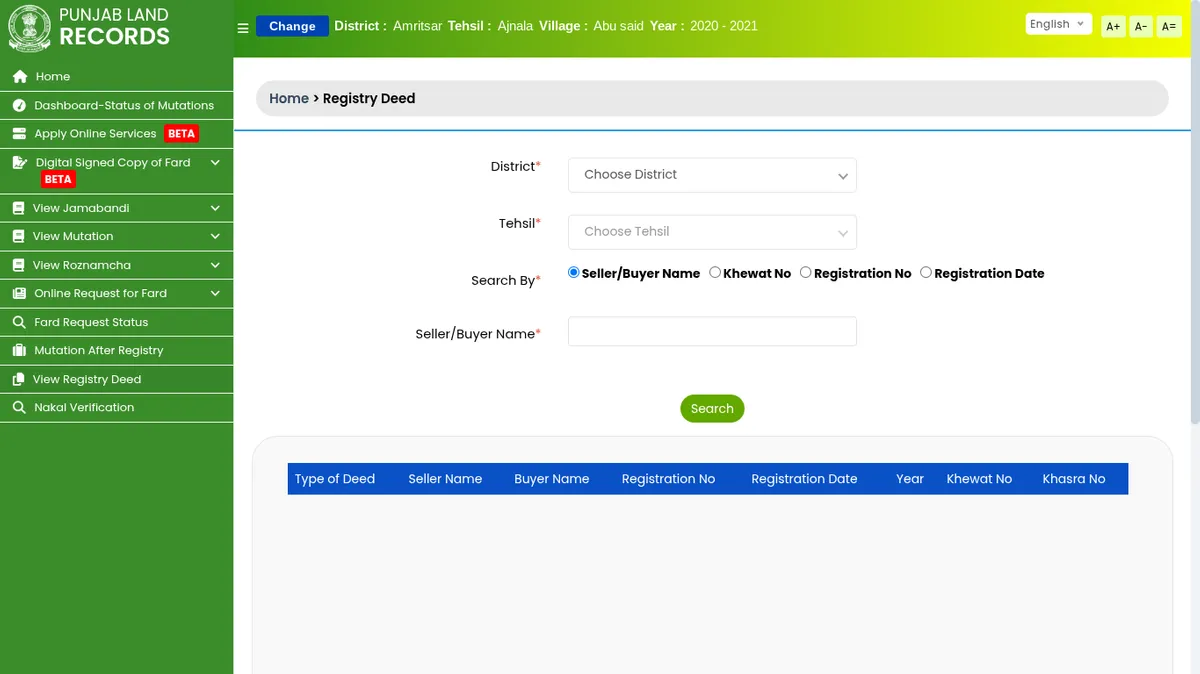Click the Dashboard-Status of Mutations gauge icon
This screenshot has width=1200, height=674.
(19, 106)
